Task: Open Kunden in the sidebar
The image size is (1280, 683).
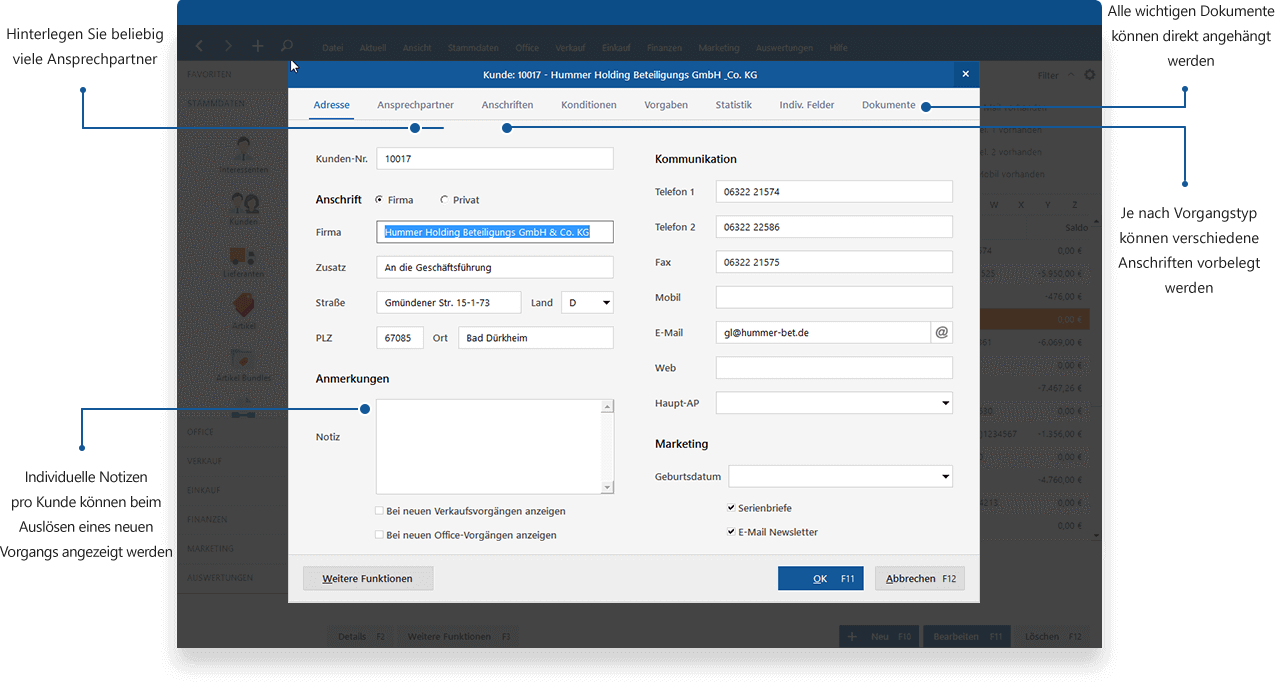Action: point(243,209)
